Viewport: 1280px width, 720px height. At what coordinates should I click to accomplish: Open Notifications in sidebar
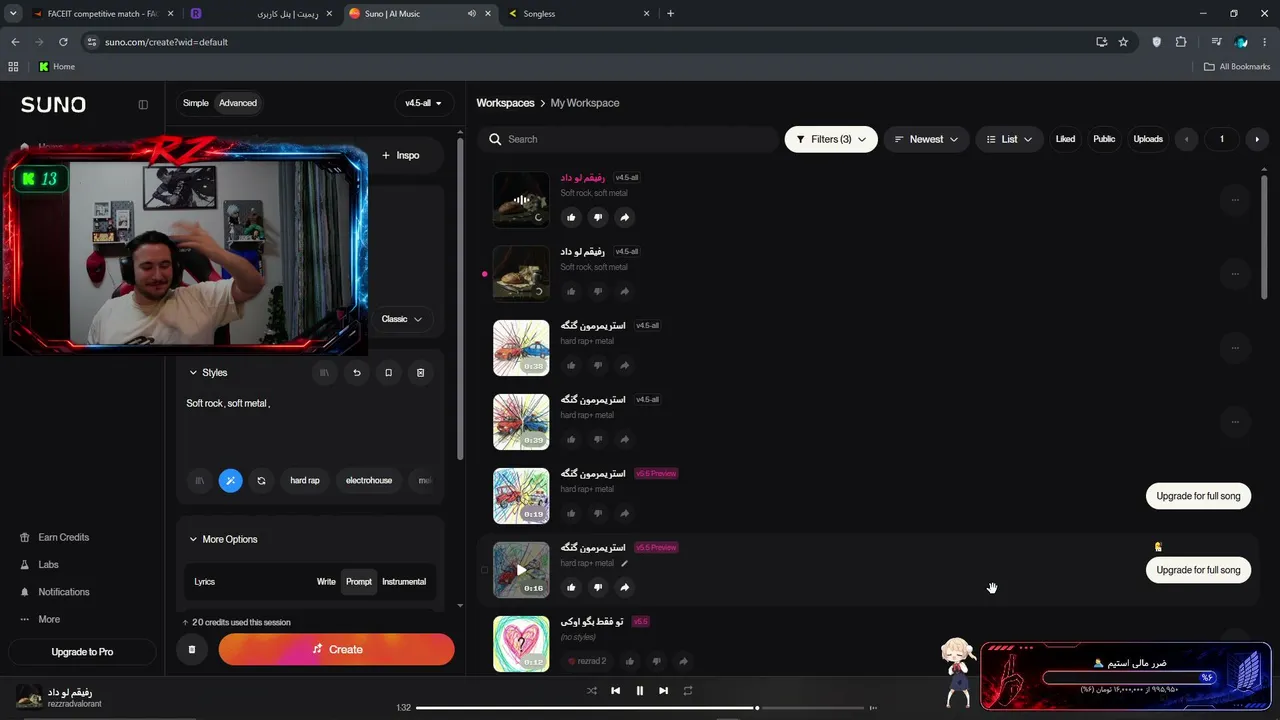(64, 592)
